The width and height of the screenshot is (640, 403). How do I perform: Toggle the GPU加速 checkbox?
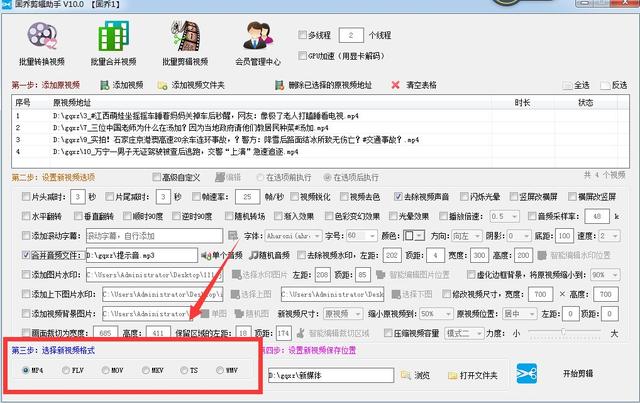click(x=303, y=55)
